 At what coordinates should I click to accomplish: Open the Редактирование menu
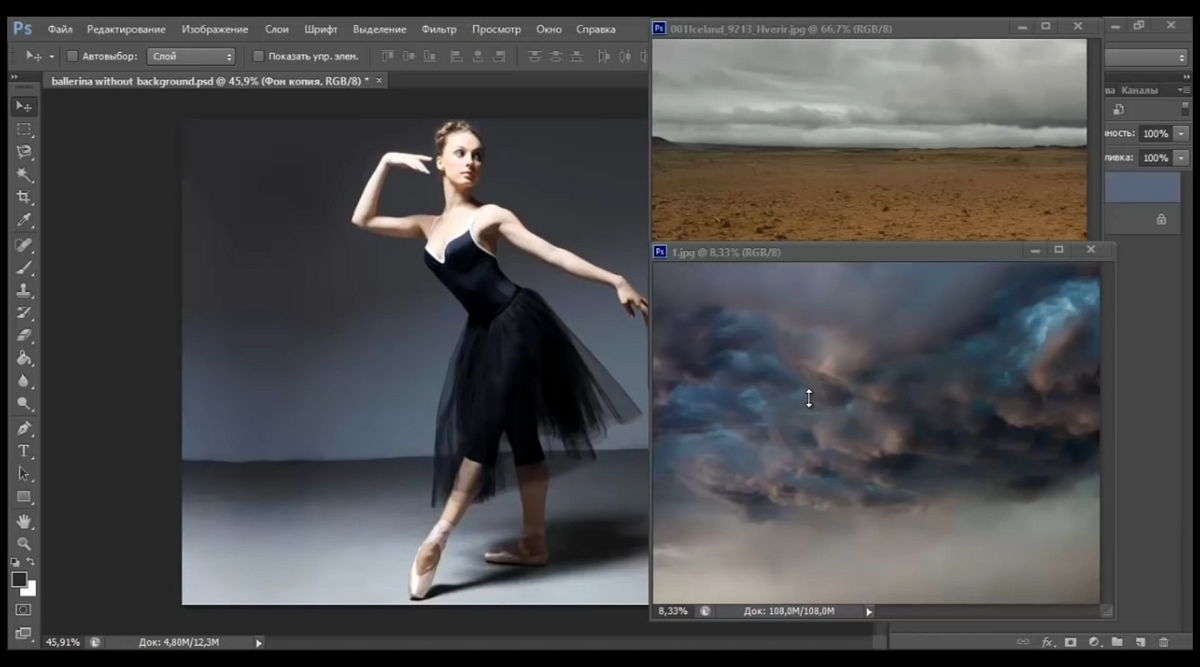pos(126,30)
